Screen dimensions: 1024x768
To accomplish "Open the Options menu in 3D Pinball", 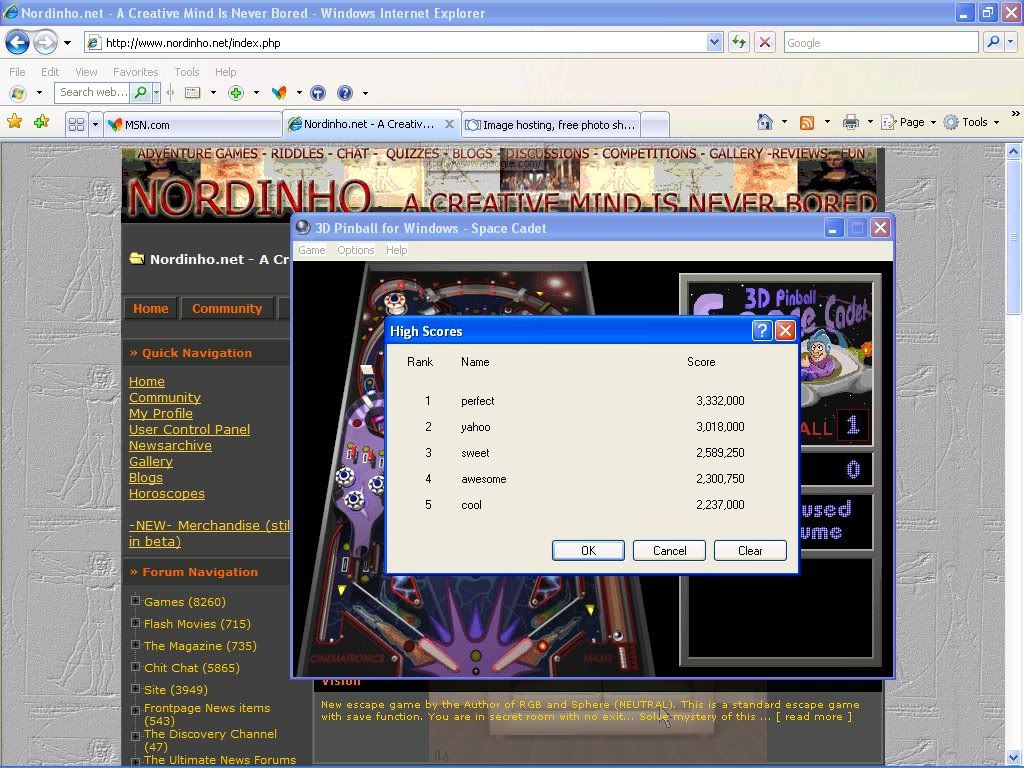I will point(355,250).
